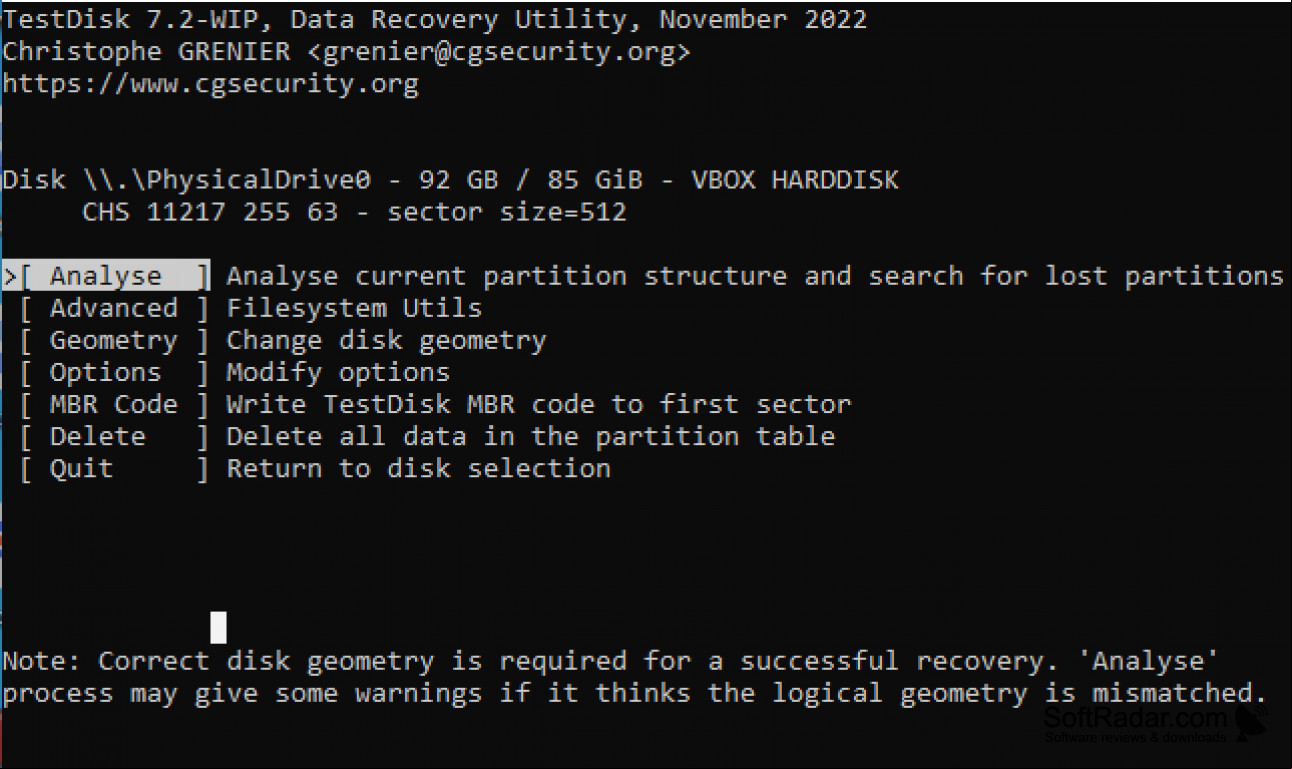Click 'Filesystem Utils' description text
This screenshot has width=1292, height=769.
coord(354,308)
